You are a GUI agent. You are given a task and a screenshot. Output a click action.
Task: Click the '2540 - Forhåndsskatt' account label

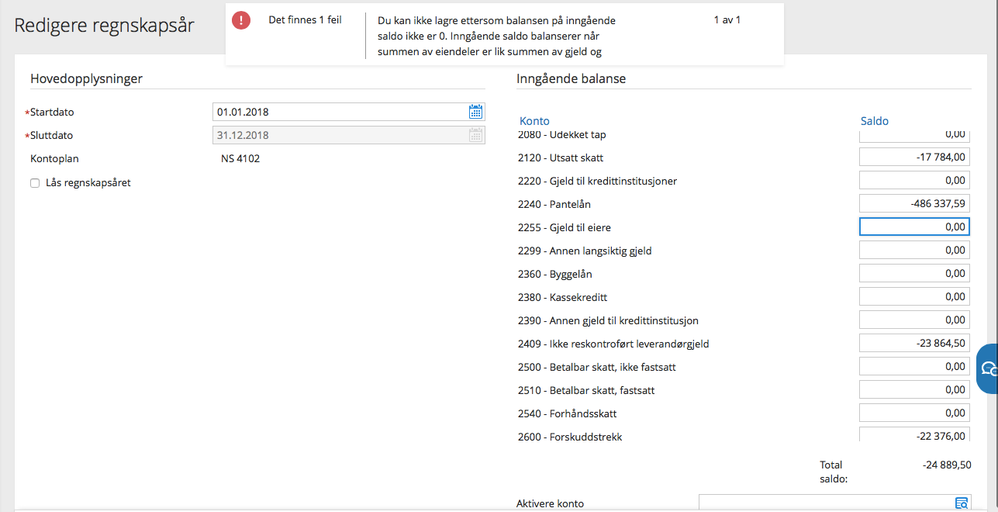point(567,414)
